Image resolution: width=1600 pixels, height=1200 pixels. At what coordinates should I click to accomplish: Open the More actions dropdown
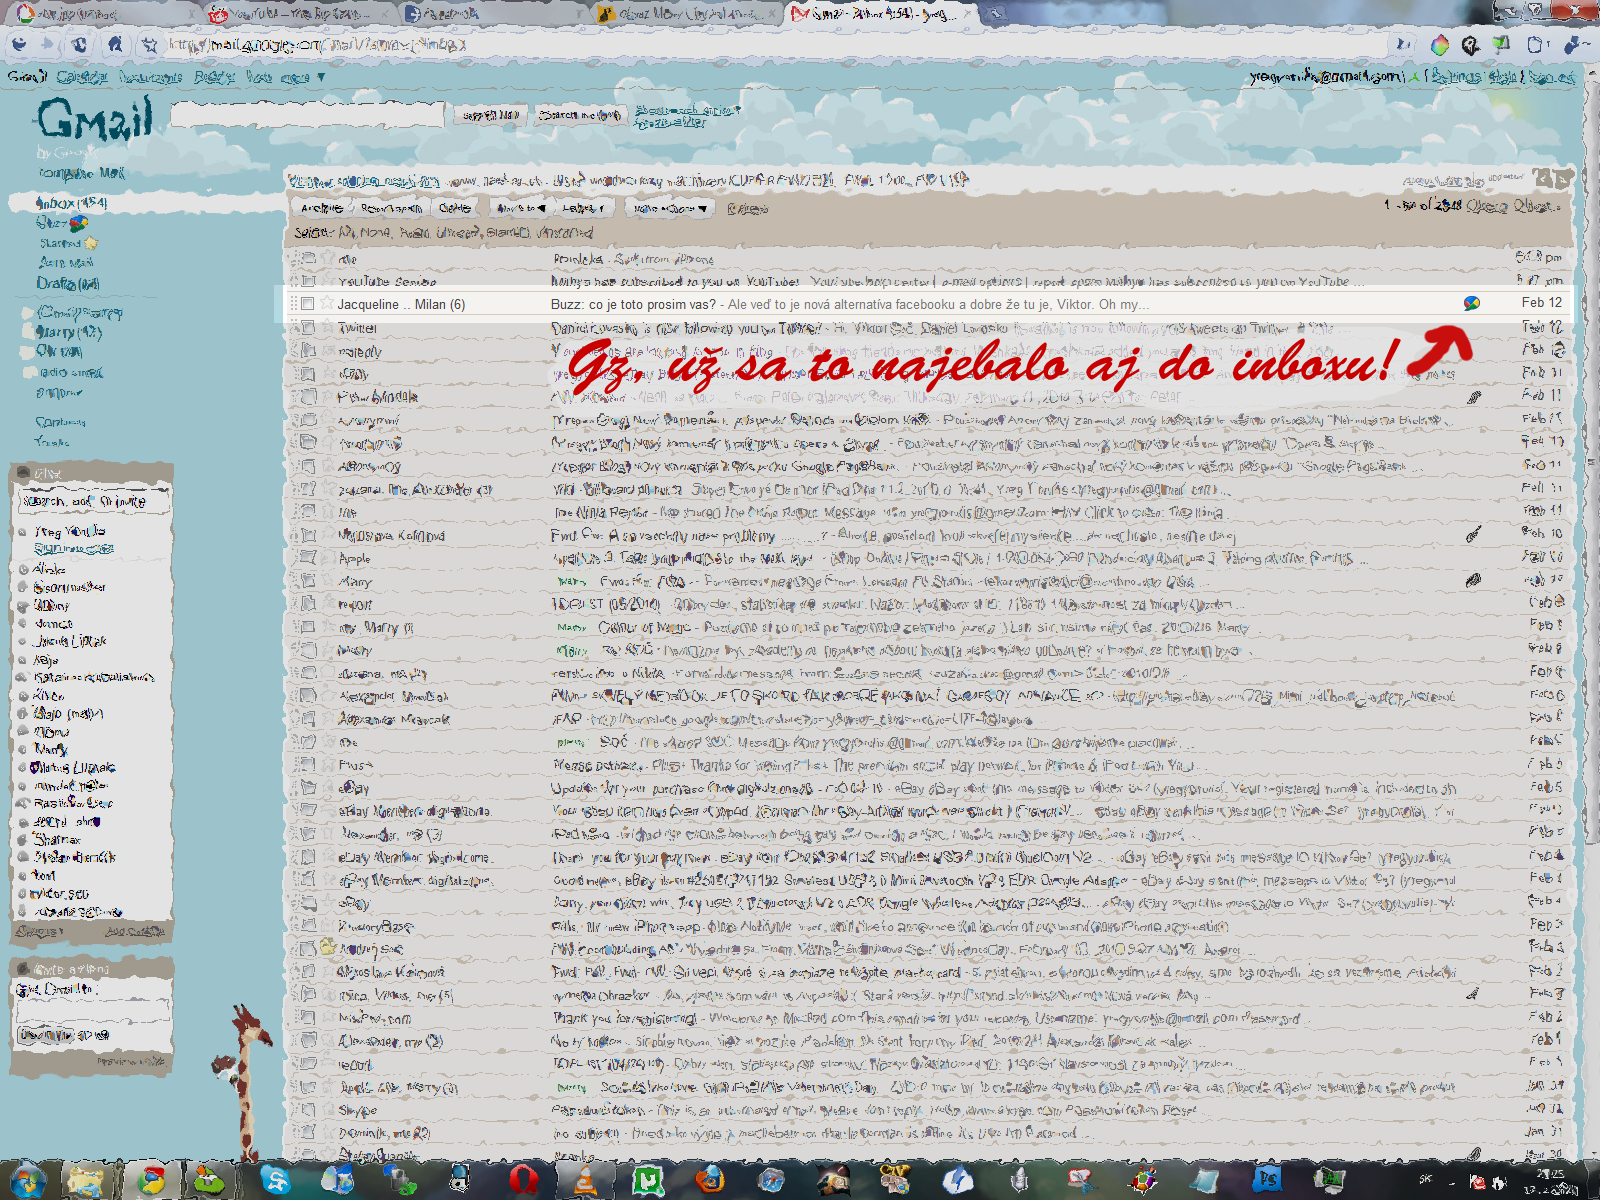669,208
